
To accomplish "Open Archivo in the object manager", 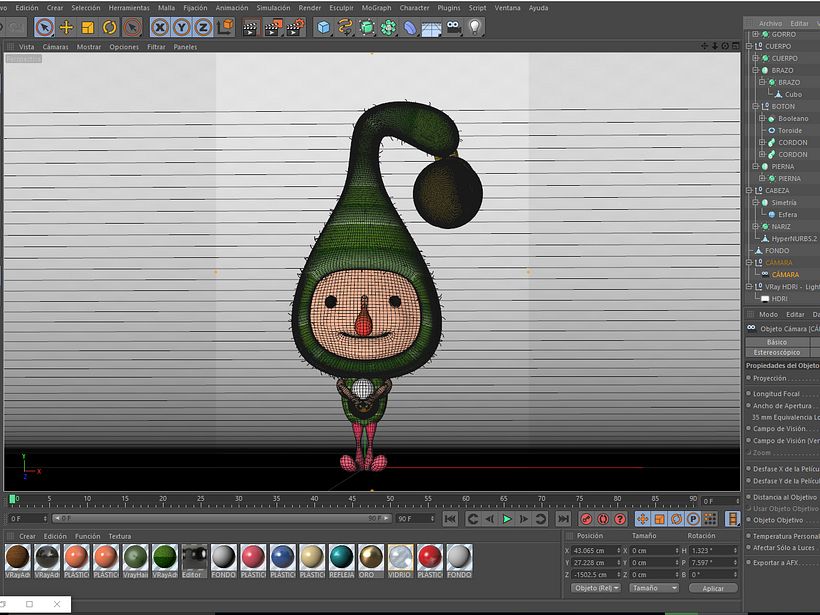I will (x=770, y=23).
